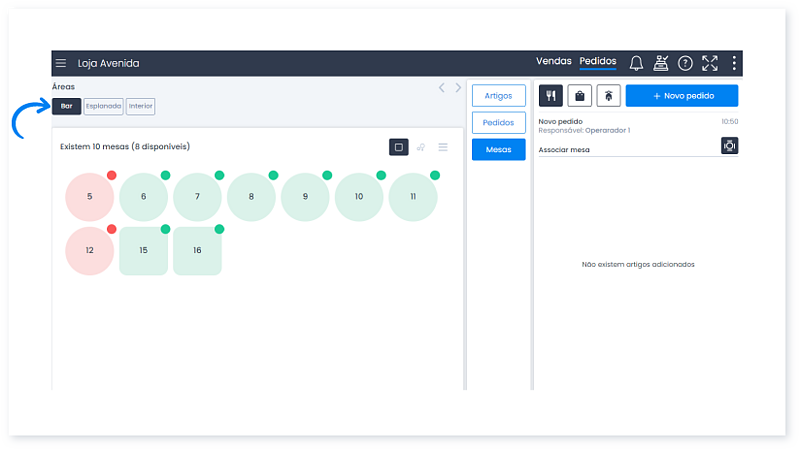Click the associate table icon

[x=729, y=146]
